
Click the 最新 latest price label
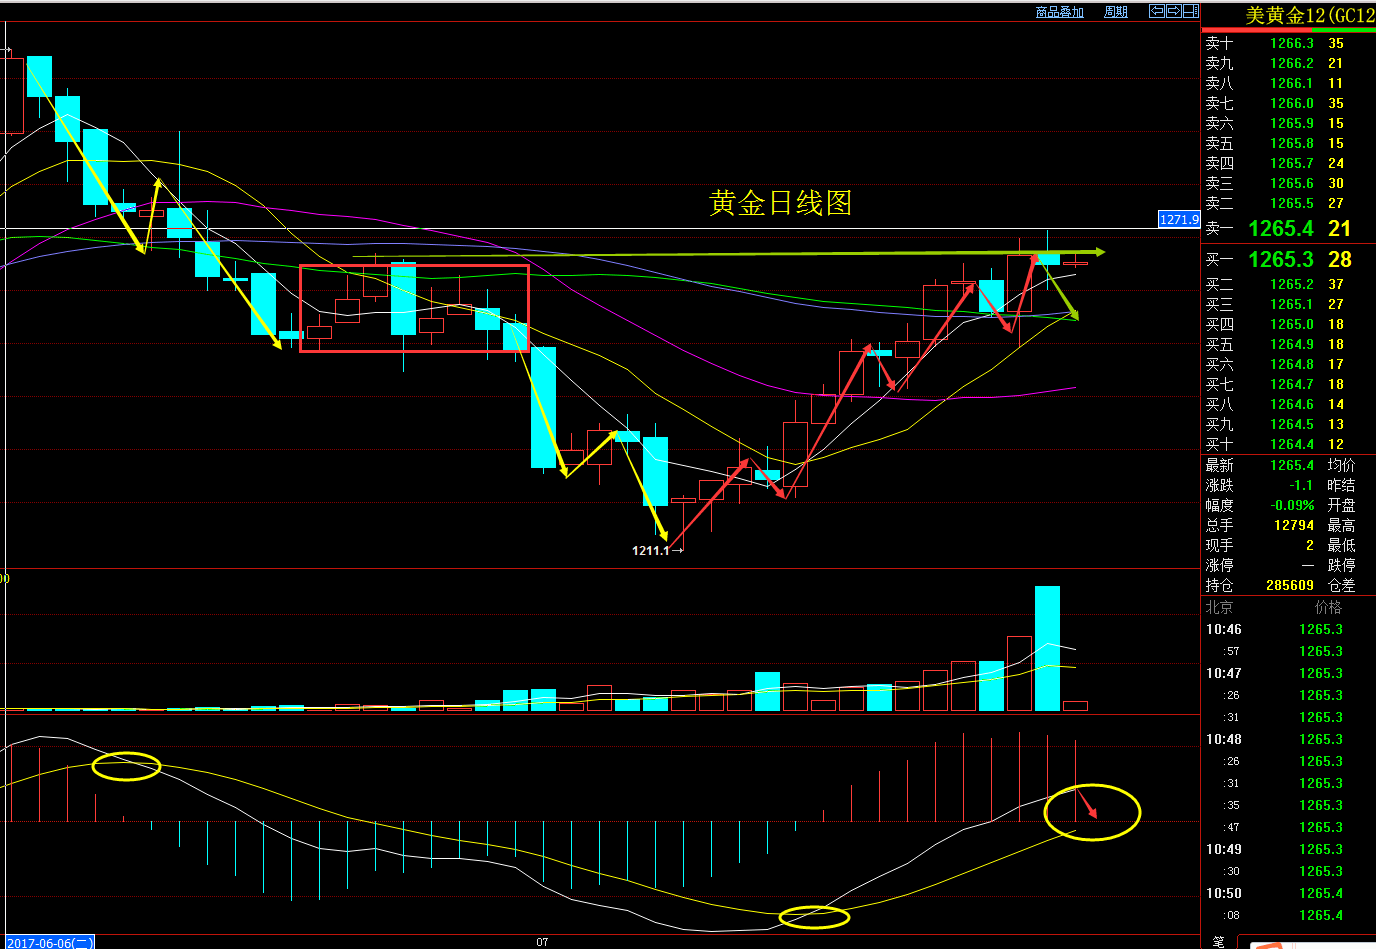[1220, 465]
